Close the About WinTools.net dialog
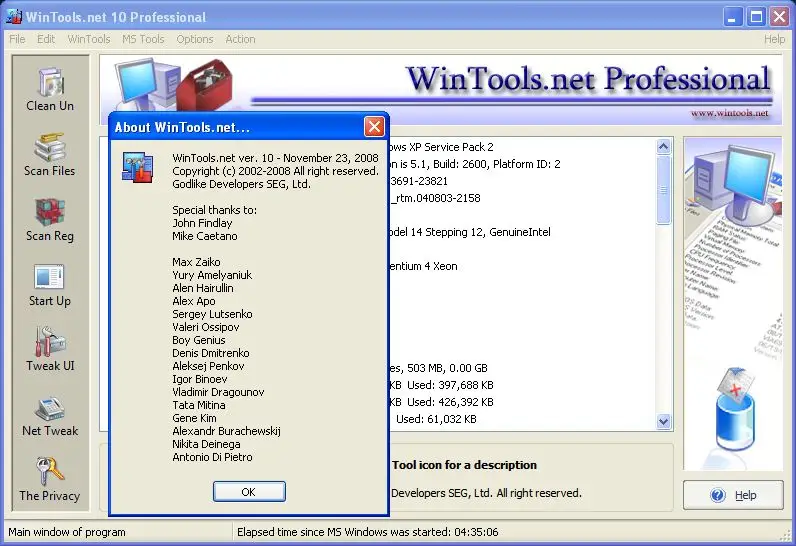This screenshot has width=796, height=546. (374, 127)
